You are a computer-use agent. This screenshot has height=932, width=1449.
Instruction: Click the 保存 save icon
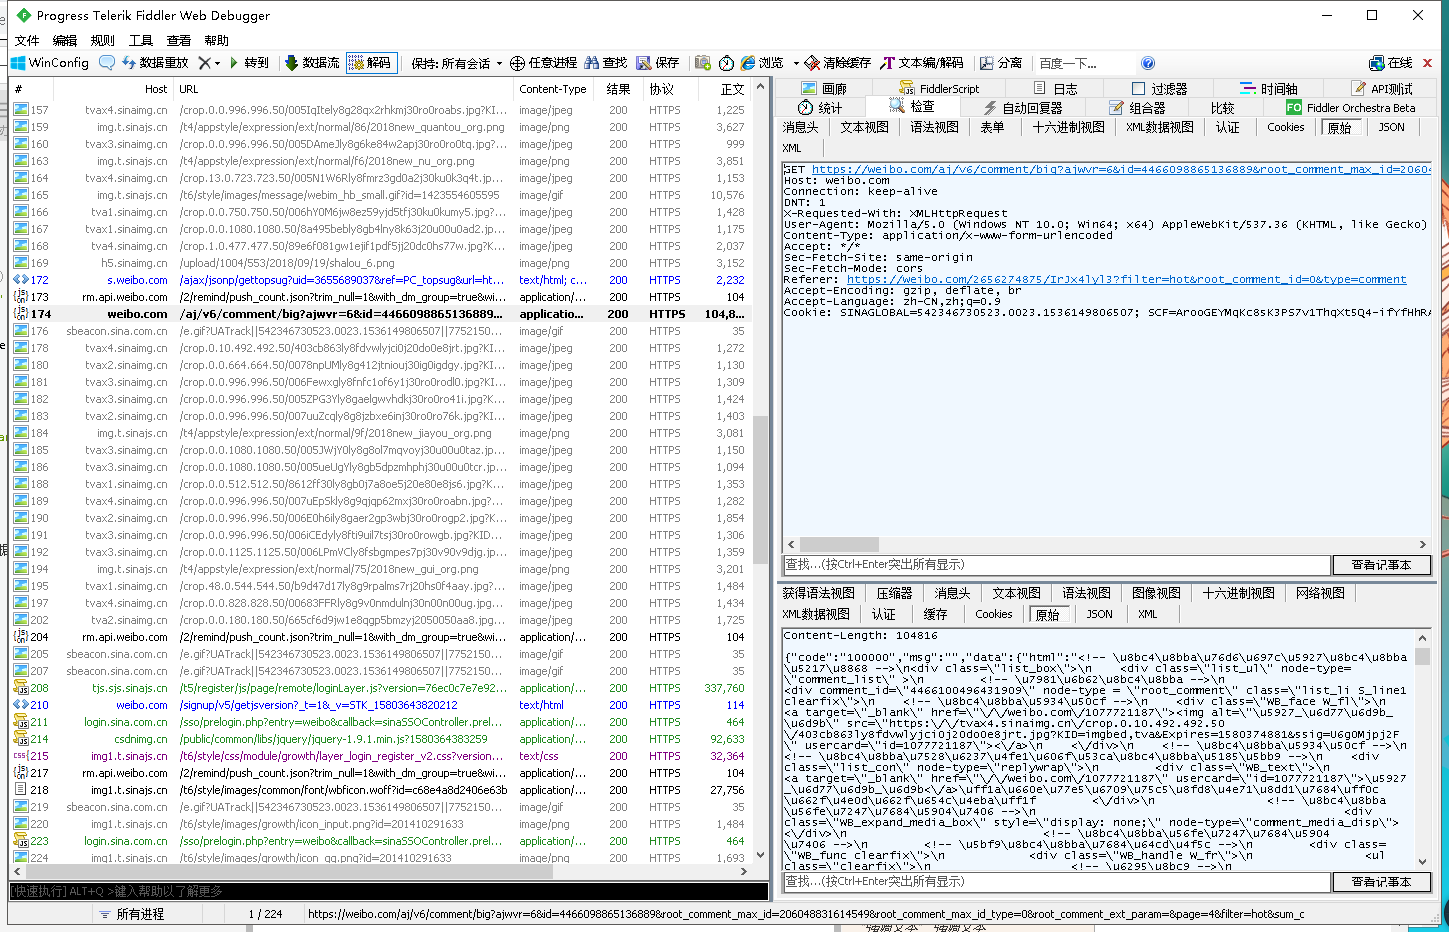click(x=643, y=63)
